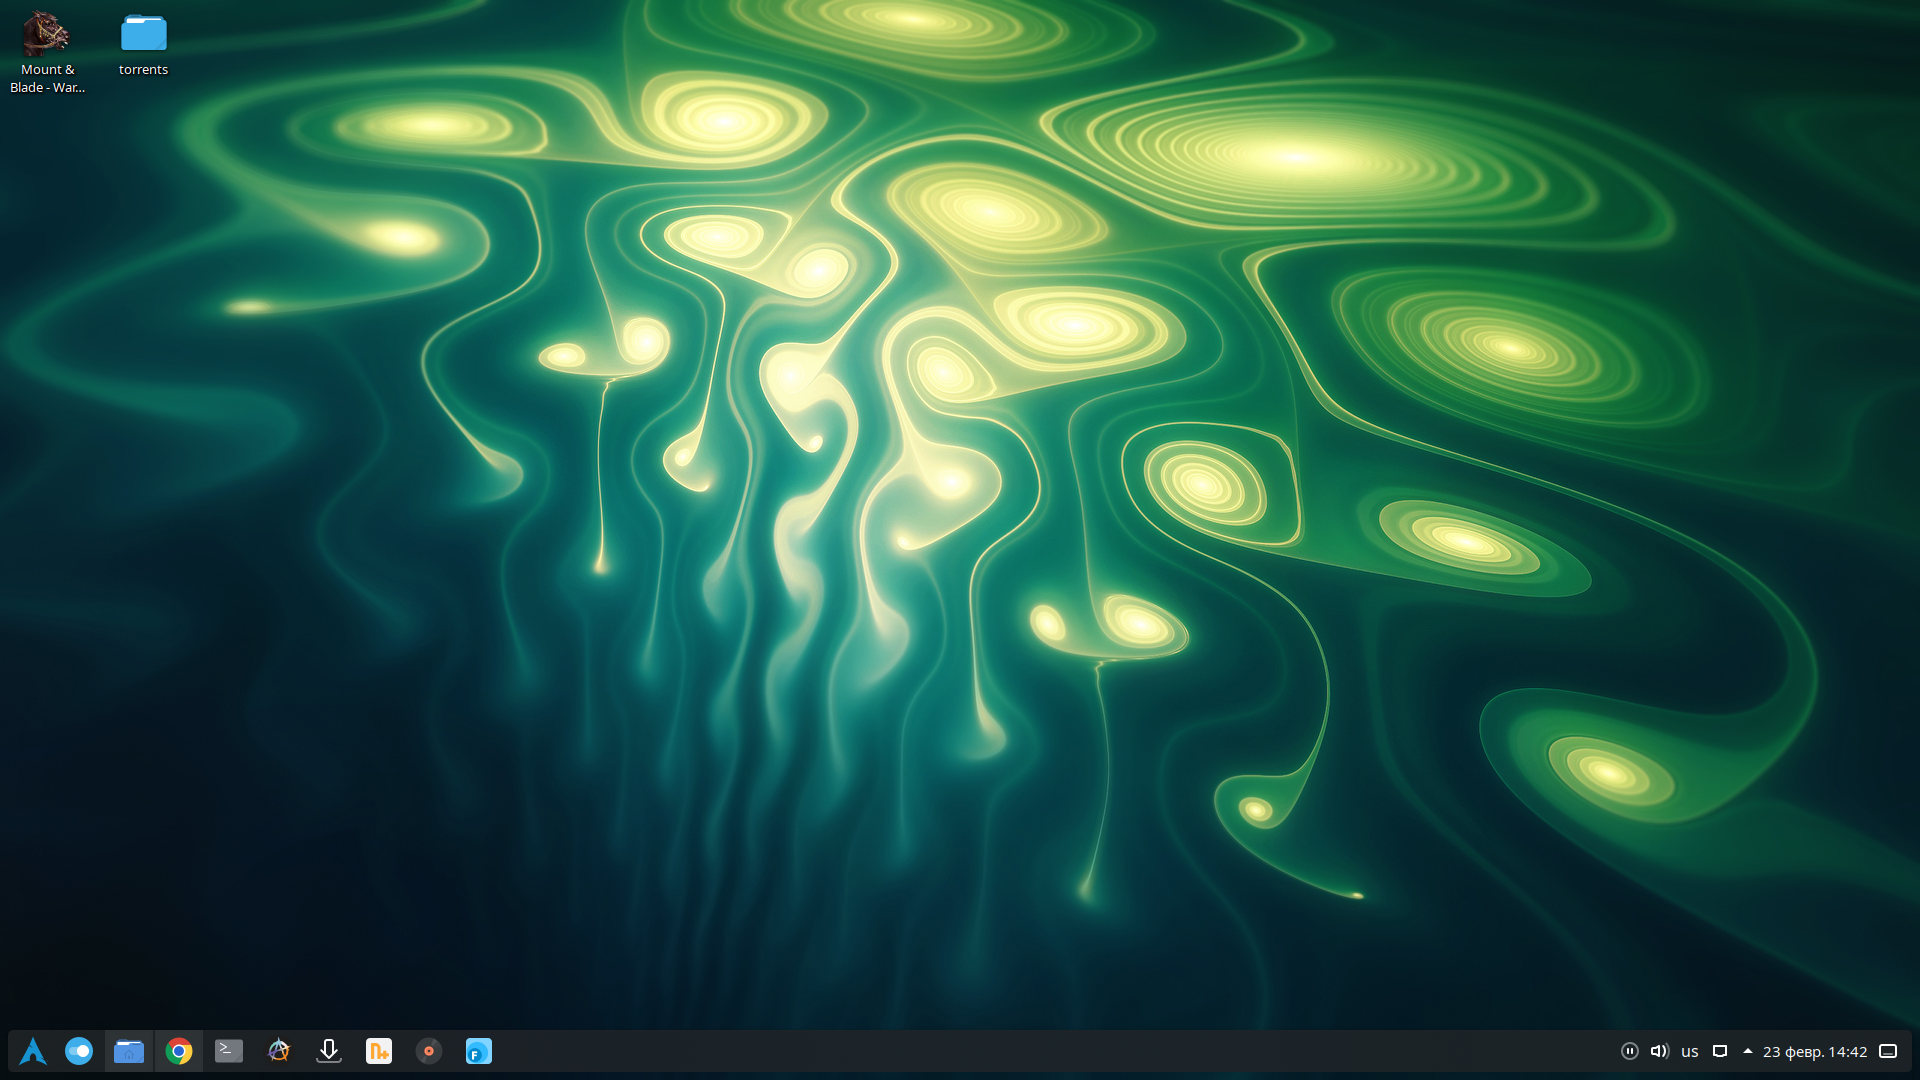
Task: Switch the 'us' keyboard layout indicator
Action: click(x=1690, y=1051)
